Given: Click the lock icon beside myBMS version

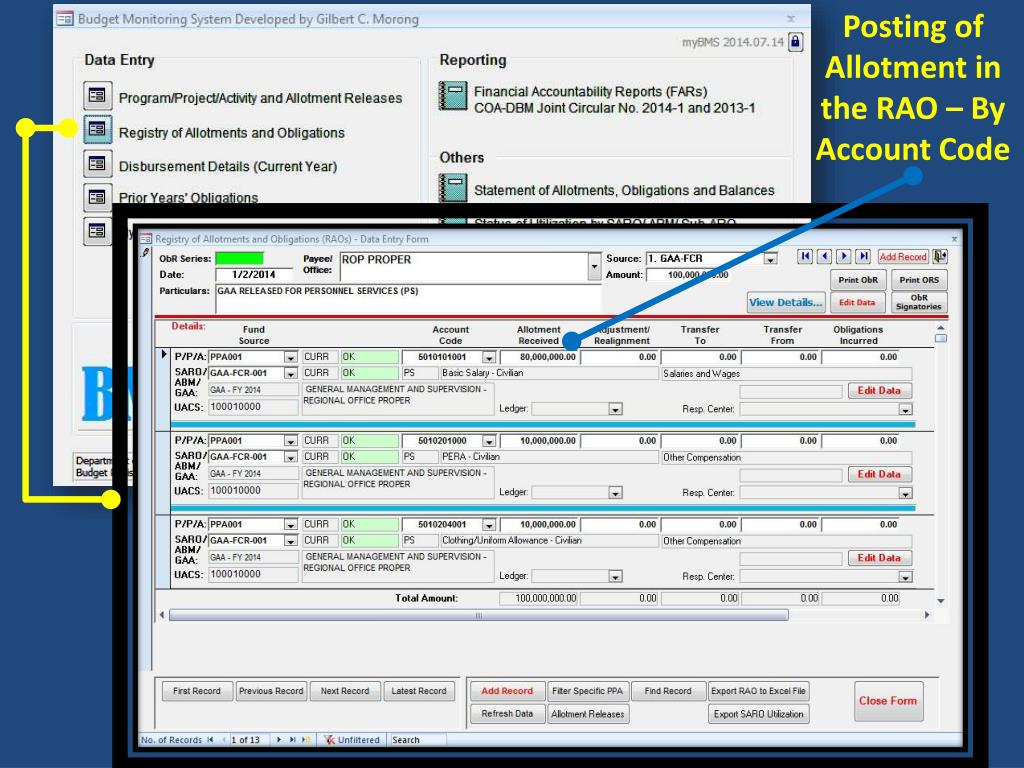Looking at the screenshot, I should point(795,42).
